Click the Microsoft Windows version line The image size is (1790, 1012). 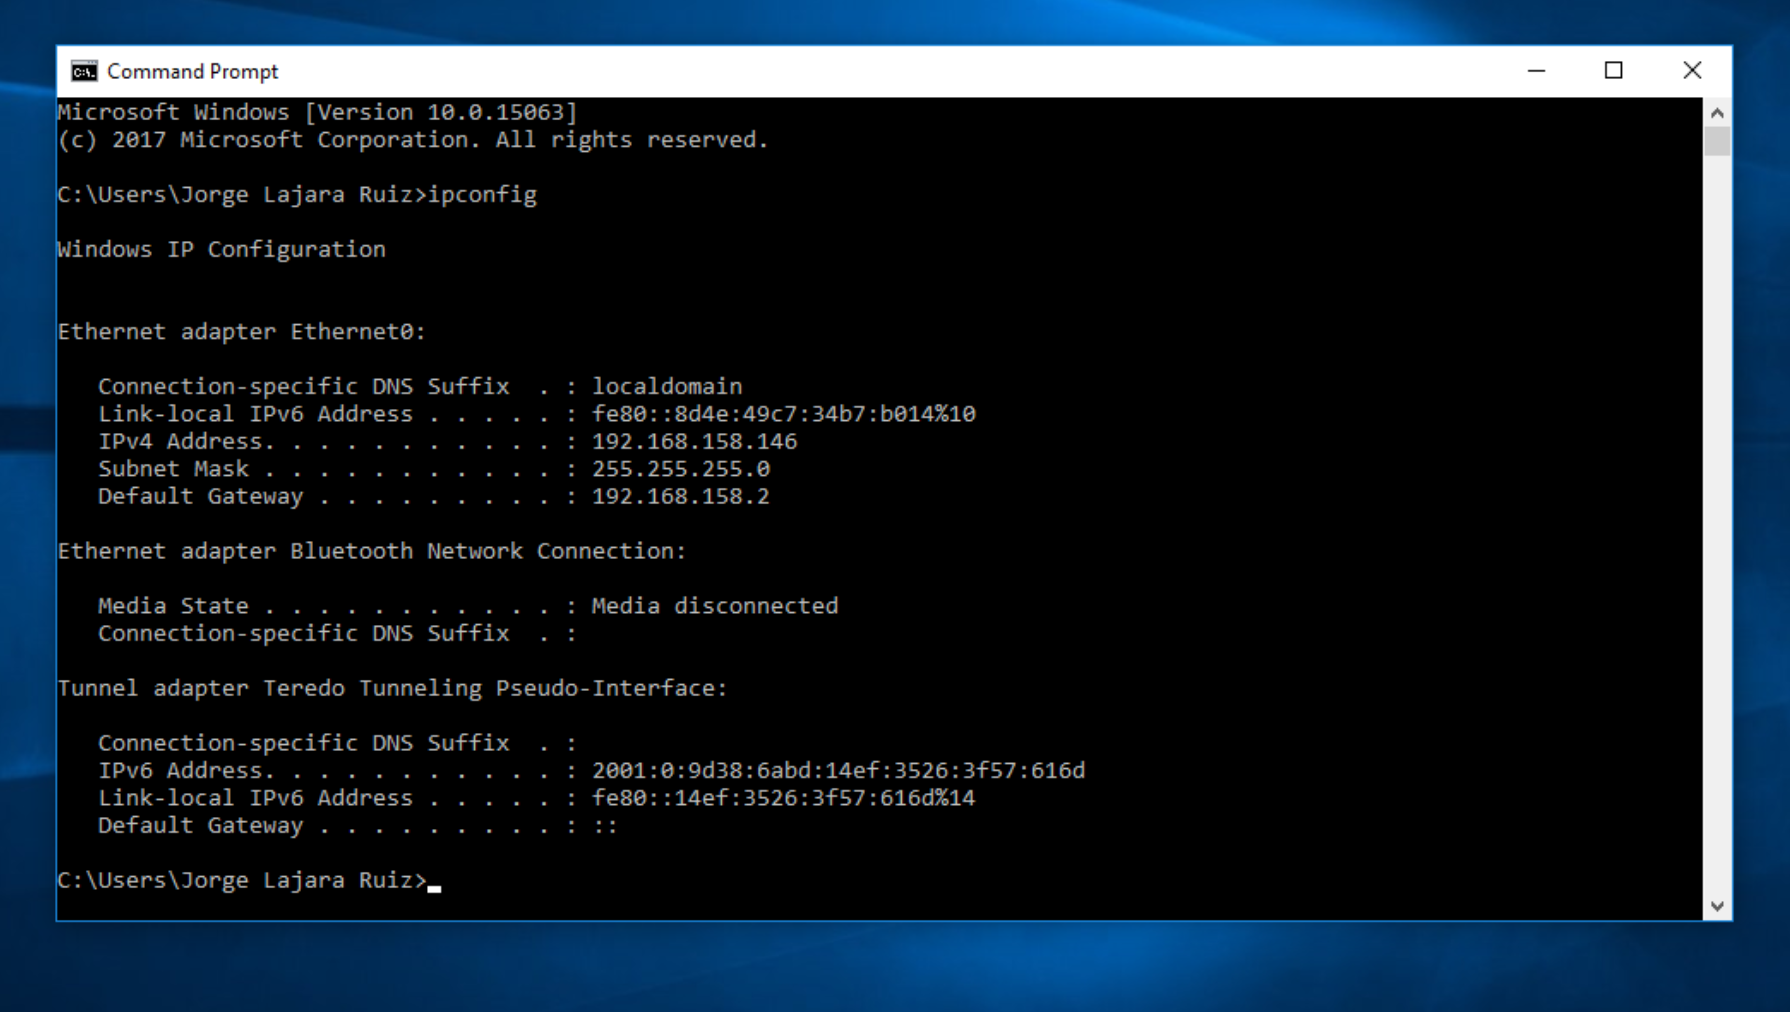point(317,112)
